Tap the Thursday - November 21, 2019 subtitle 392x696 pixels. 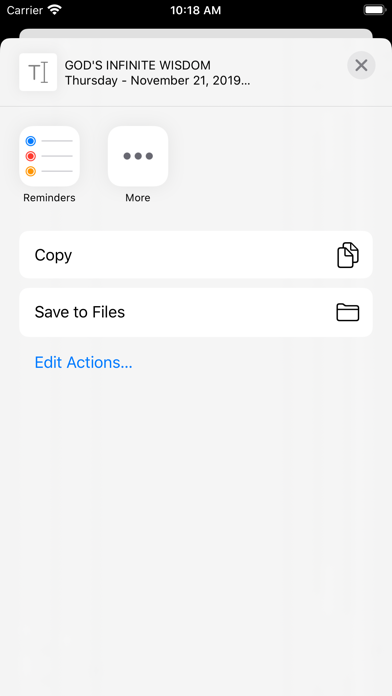[158, 80]
